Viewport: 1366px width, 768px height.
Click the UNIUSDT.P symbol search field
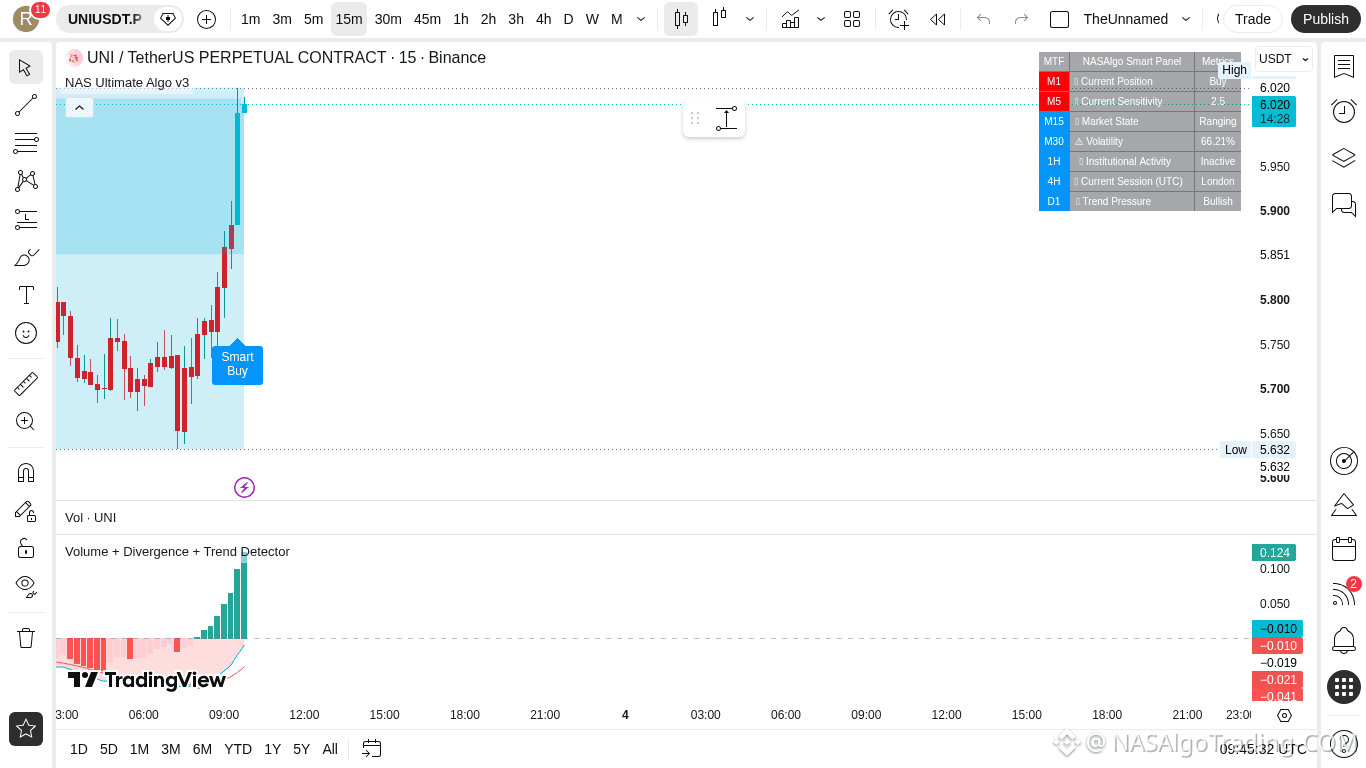104,19
